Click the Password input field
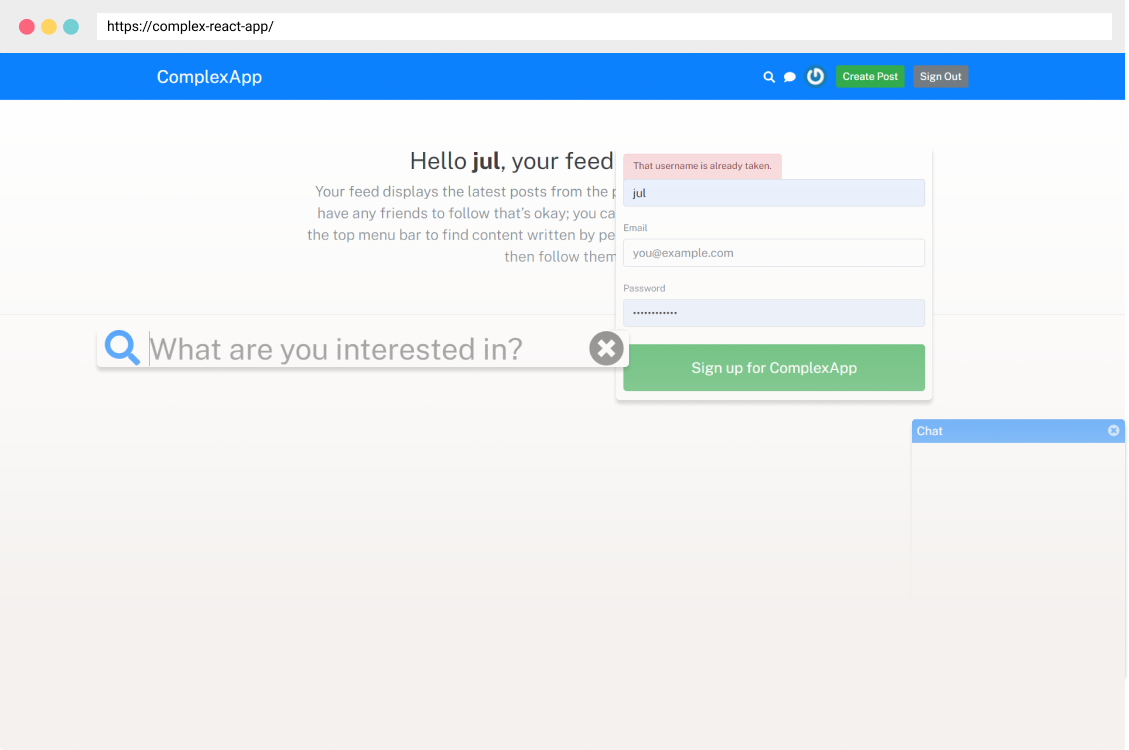The width and height of the screenshot is (1129, 750). (774, 313)
